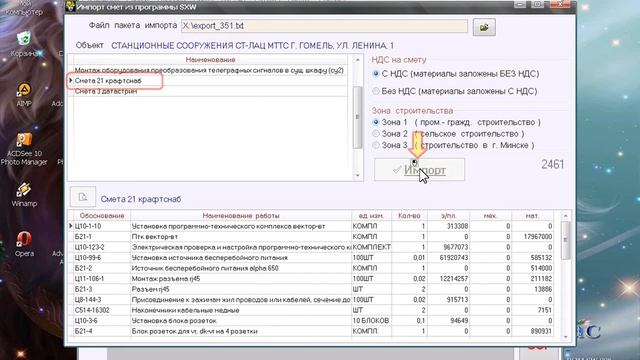
Task: Click the Обоснование column header
Action: [102, 216]
